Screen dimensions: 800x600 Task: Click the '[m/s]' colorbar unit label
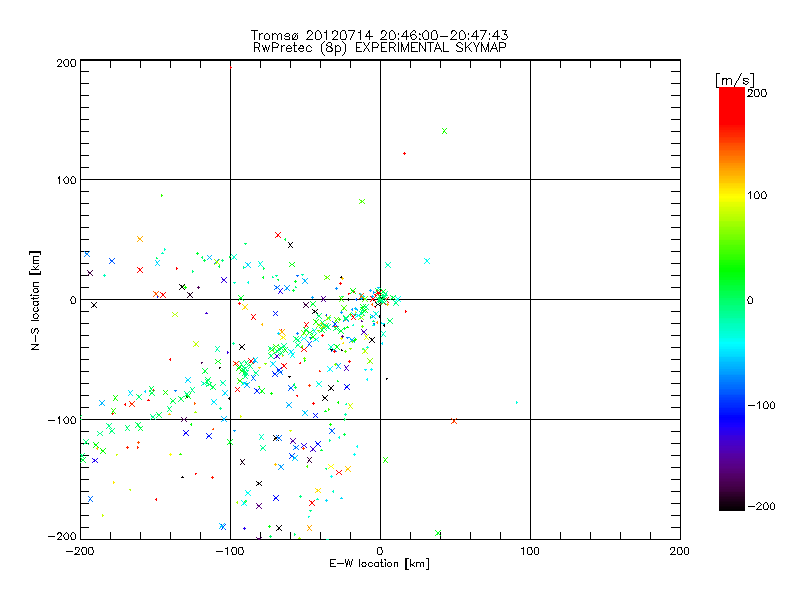point(735,80)
